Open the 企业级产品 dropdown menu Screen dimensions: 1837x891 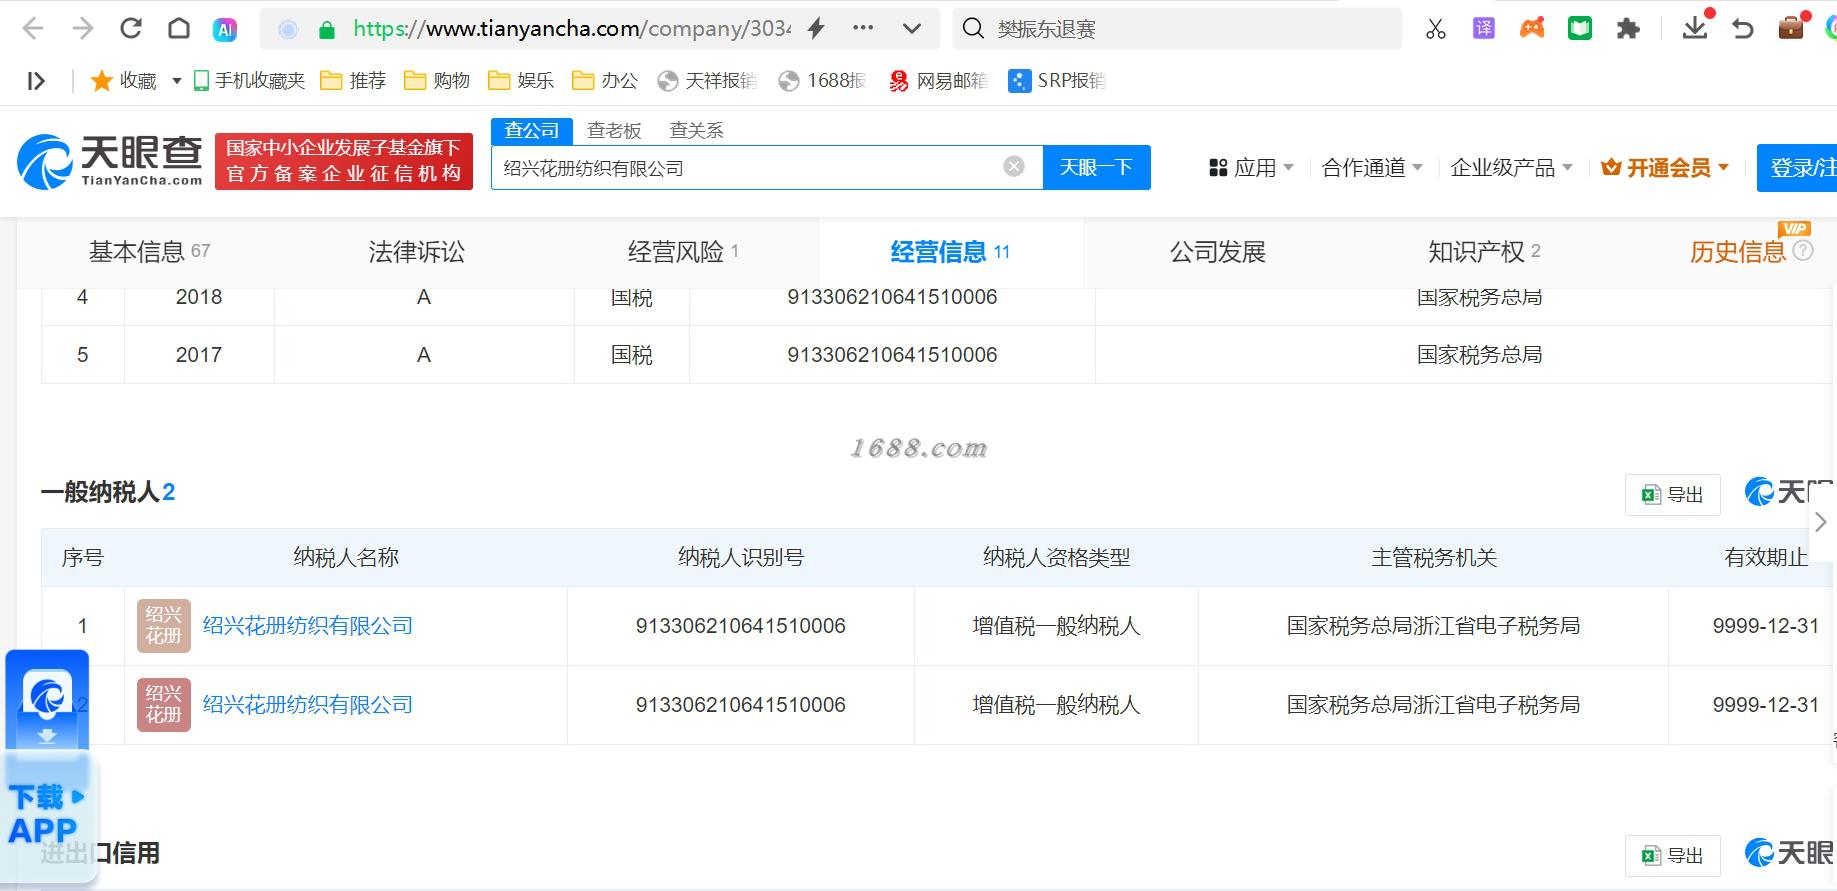pyautogui.click(x=1511, y=168)
